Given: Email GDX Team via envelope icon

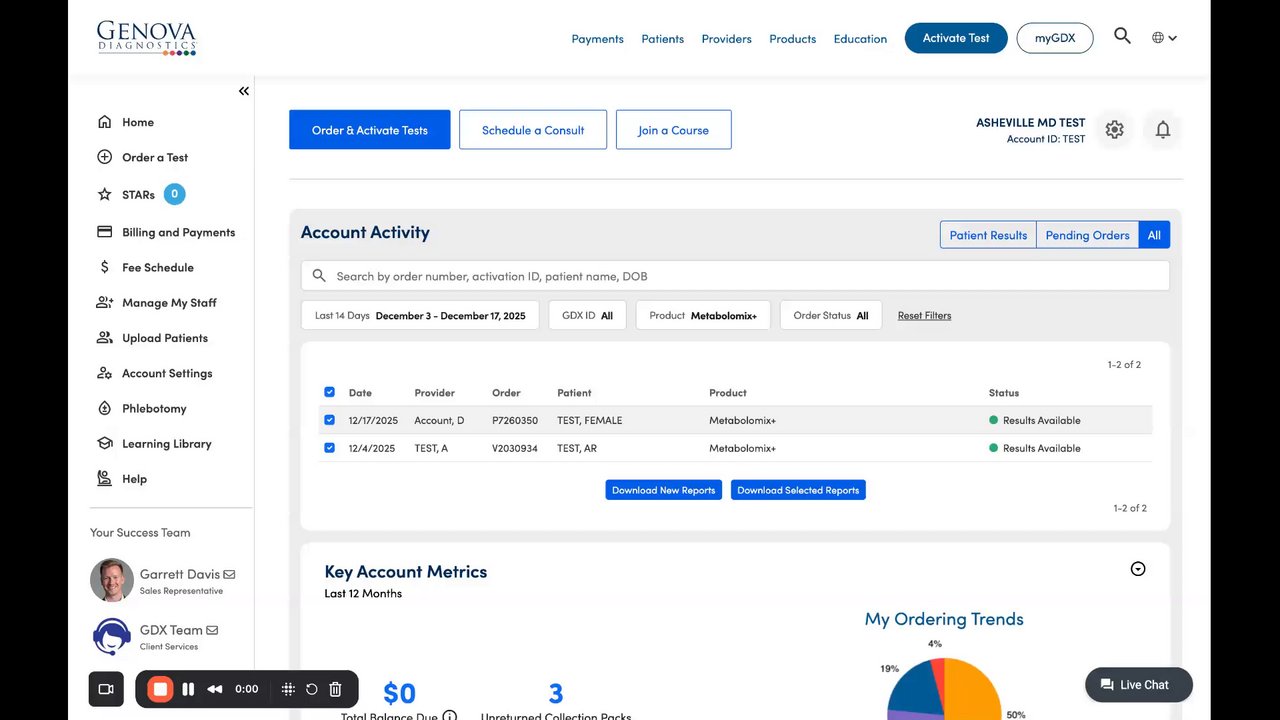Looking at the screenshot, I should click(x=212, y=630).
